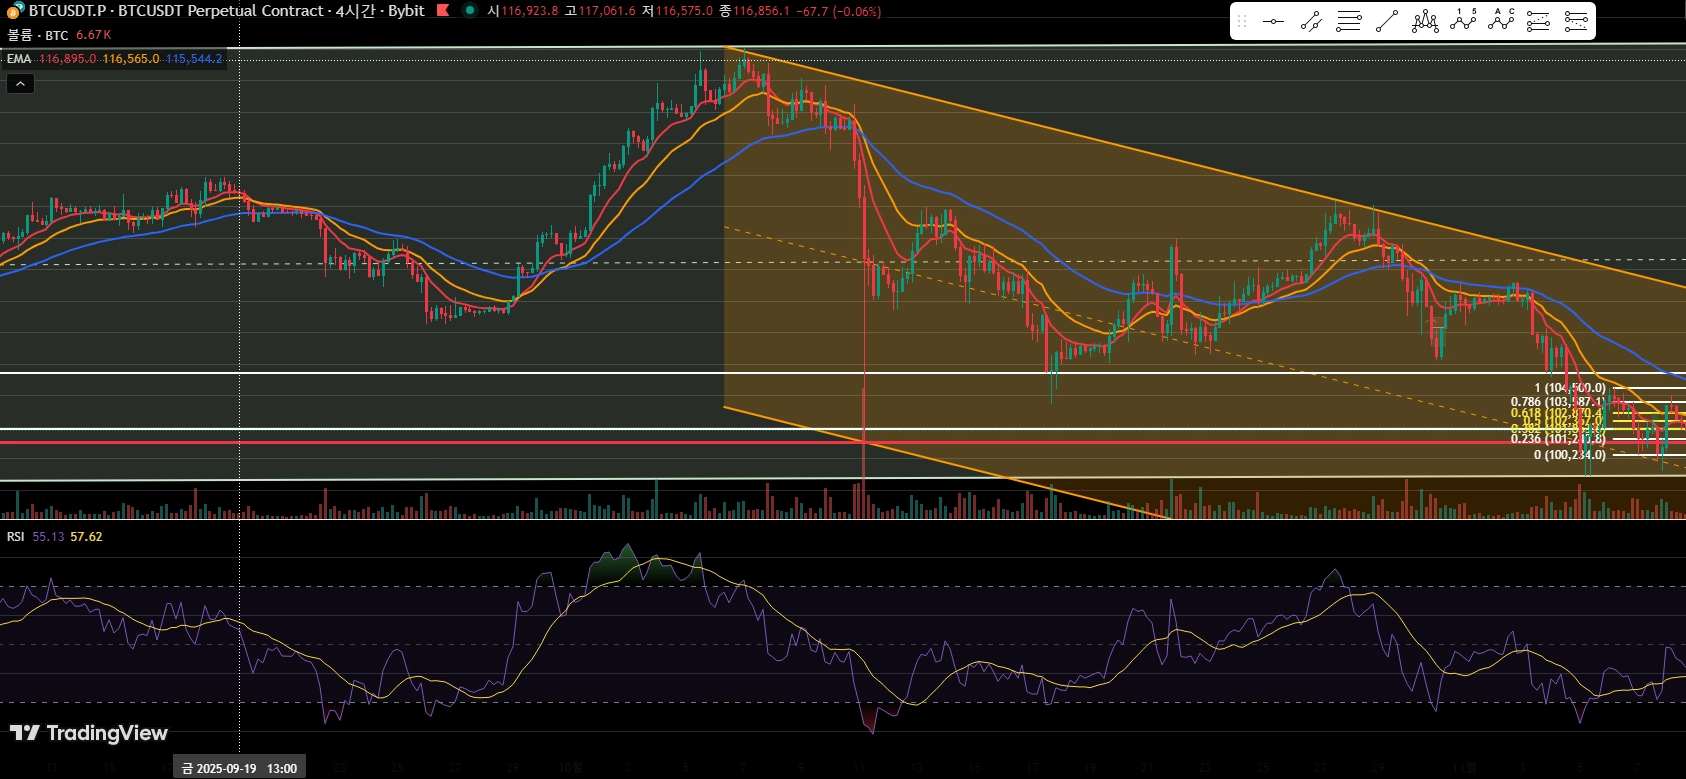Click the volume value 6.67K

click(x=94, y=35)
